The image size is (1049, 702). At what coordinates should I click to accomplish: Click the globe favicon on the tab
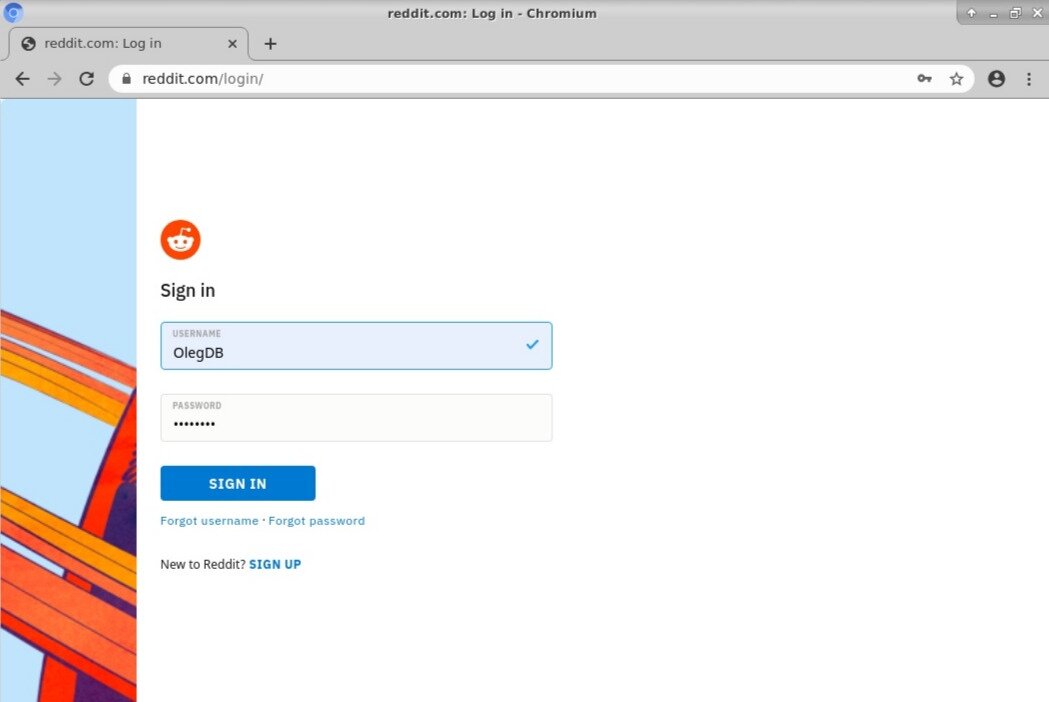tap(28, 43)
